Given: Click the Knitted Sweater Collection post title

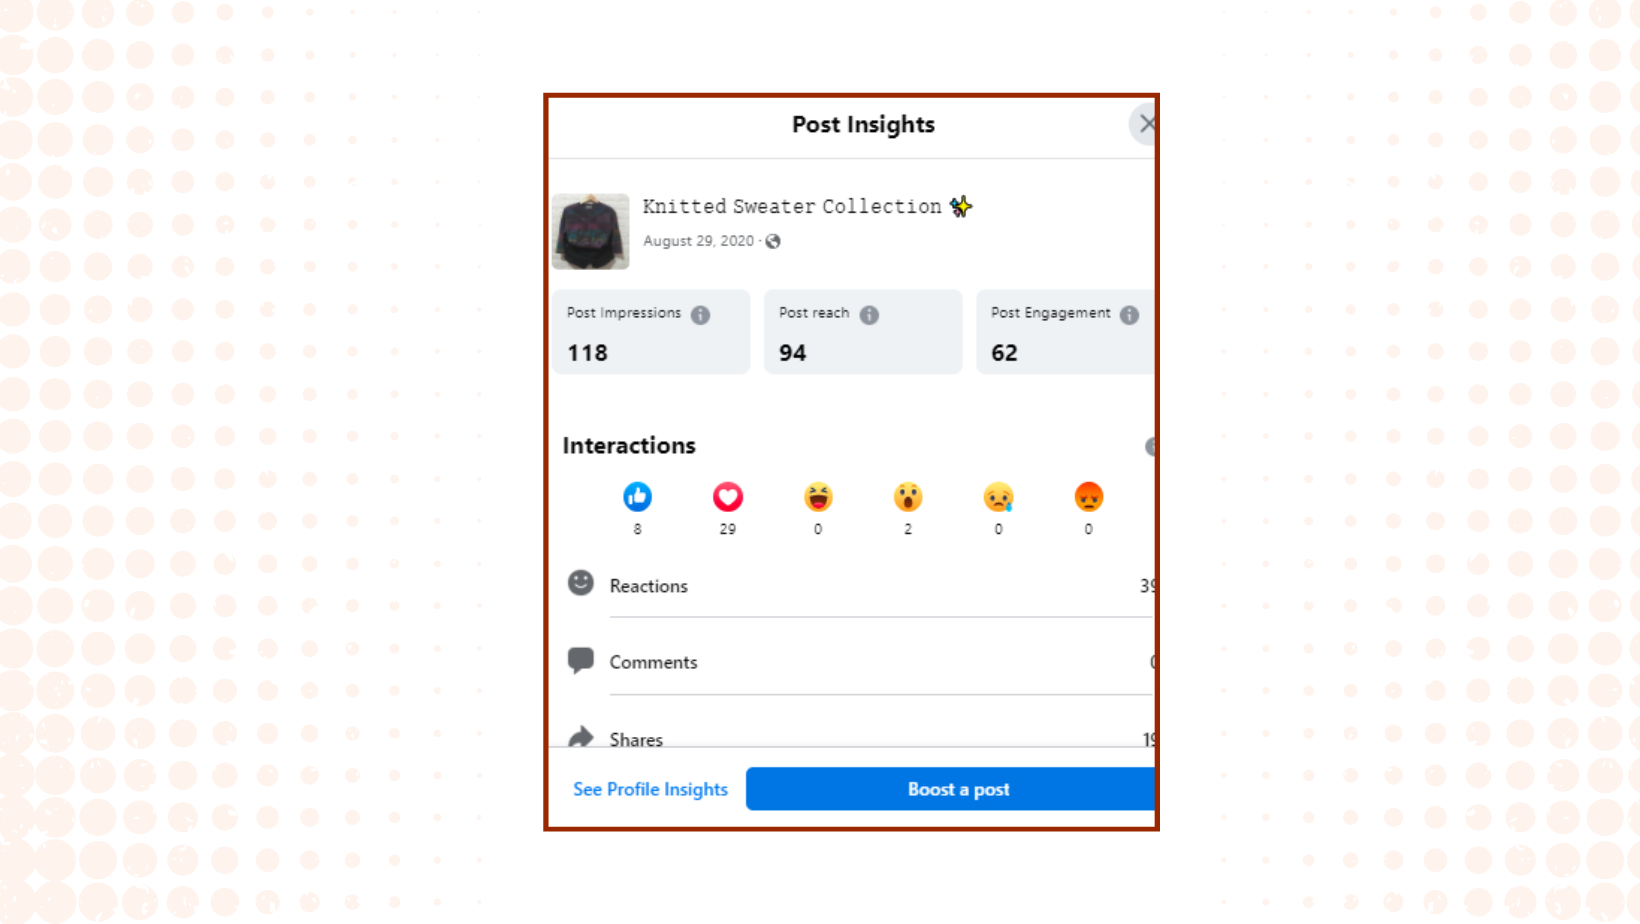Looking at the screenshot, I should pyautogui.click(x=792, y=206).
